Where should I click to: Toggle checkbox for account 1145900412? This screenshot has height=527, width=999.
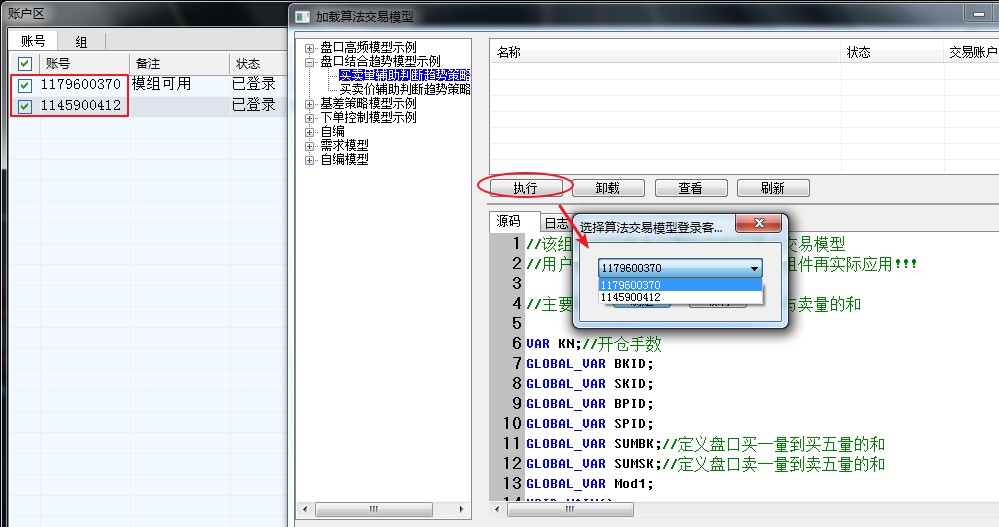tap(25, 106)
